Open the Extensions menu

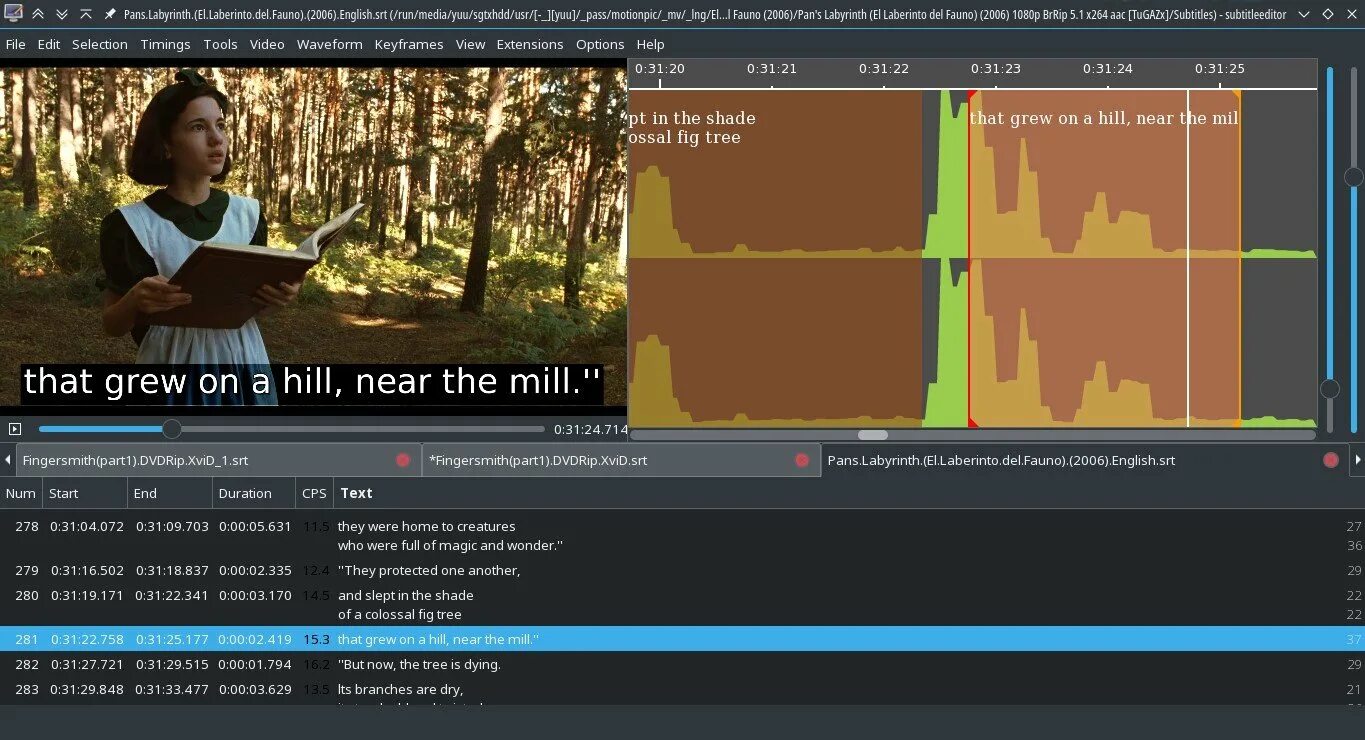[x=530, y=44]
